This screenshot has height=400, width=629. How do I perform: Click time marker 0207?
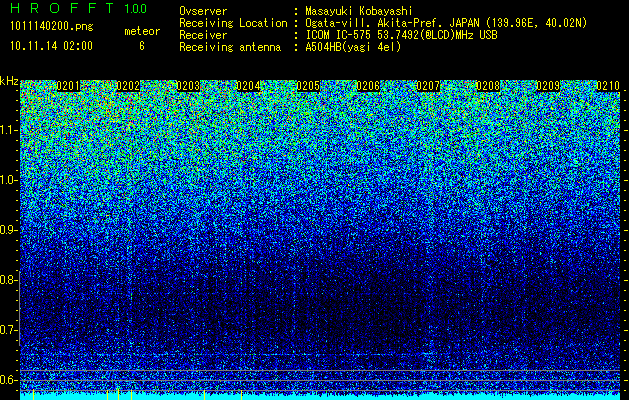[428, 86]
